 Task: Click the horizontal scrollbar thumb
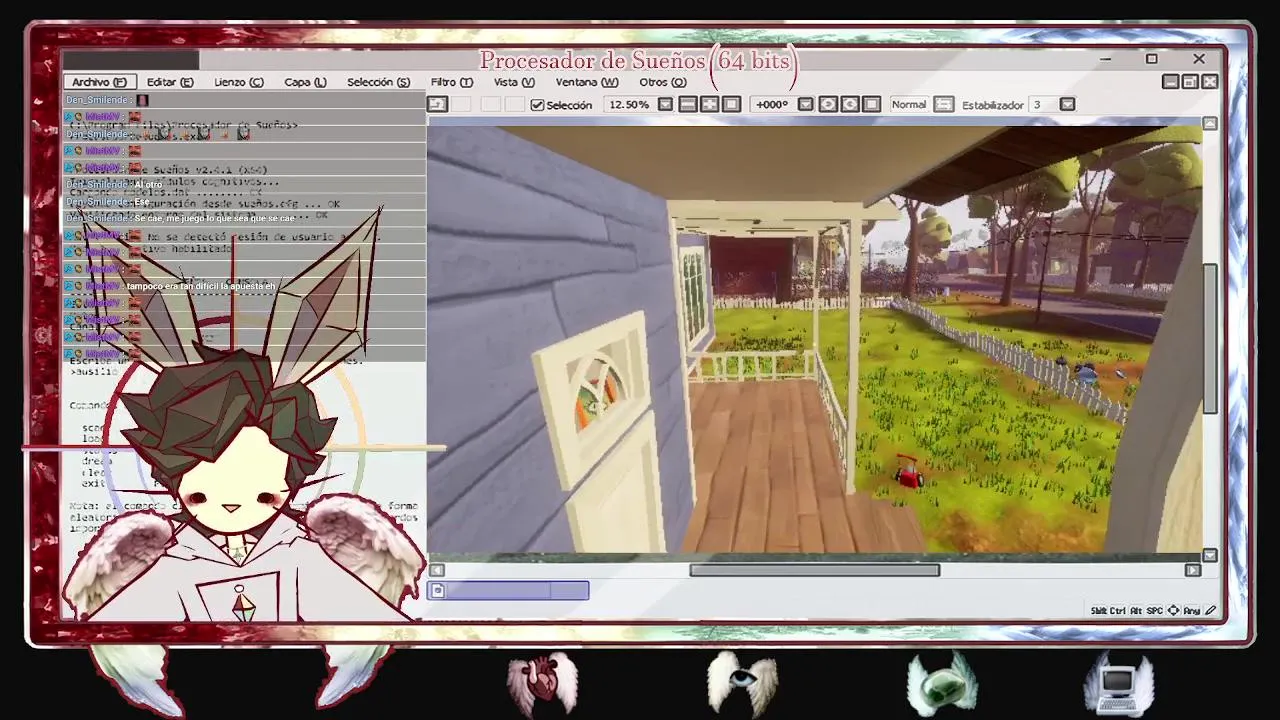(815, 570)
